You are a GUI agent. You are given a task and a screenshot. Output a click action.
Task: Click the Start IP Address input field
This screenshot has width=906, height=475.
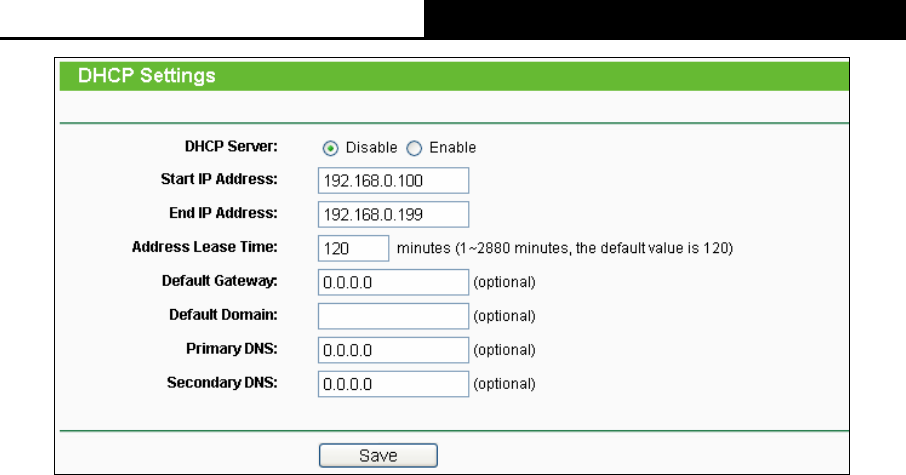[393, 181]
